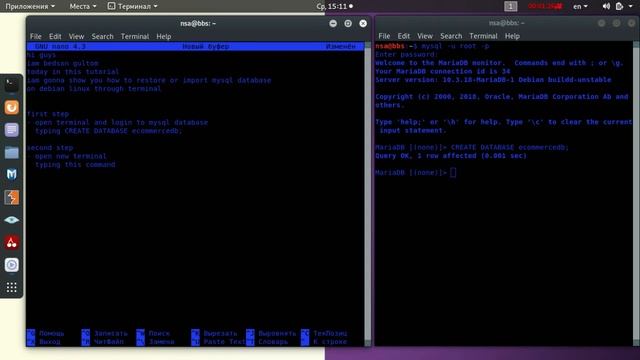Viewport: 640px width, 360px height.
Task: Open Search menu in left terminal
Action: (x=102, y=36)
